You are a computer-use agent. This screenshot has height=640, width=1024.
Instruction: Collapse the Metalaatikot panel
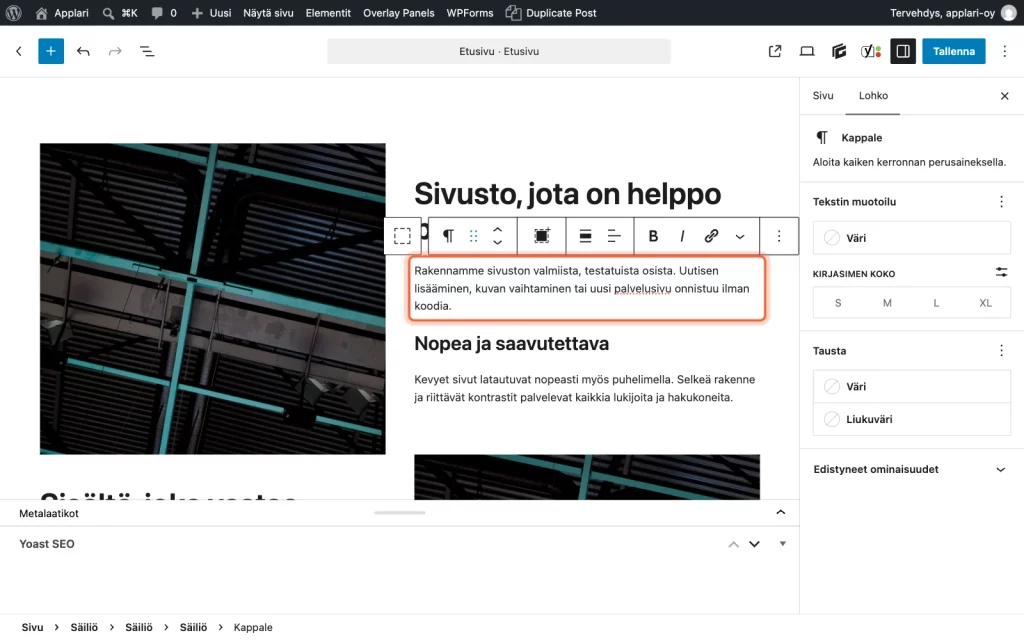click(x=780, y=513)
